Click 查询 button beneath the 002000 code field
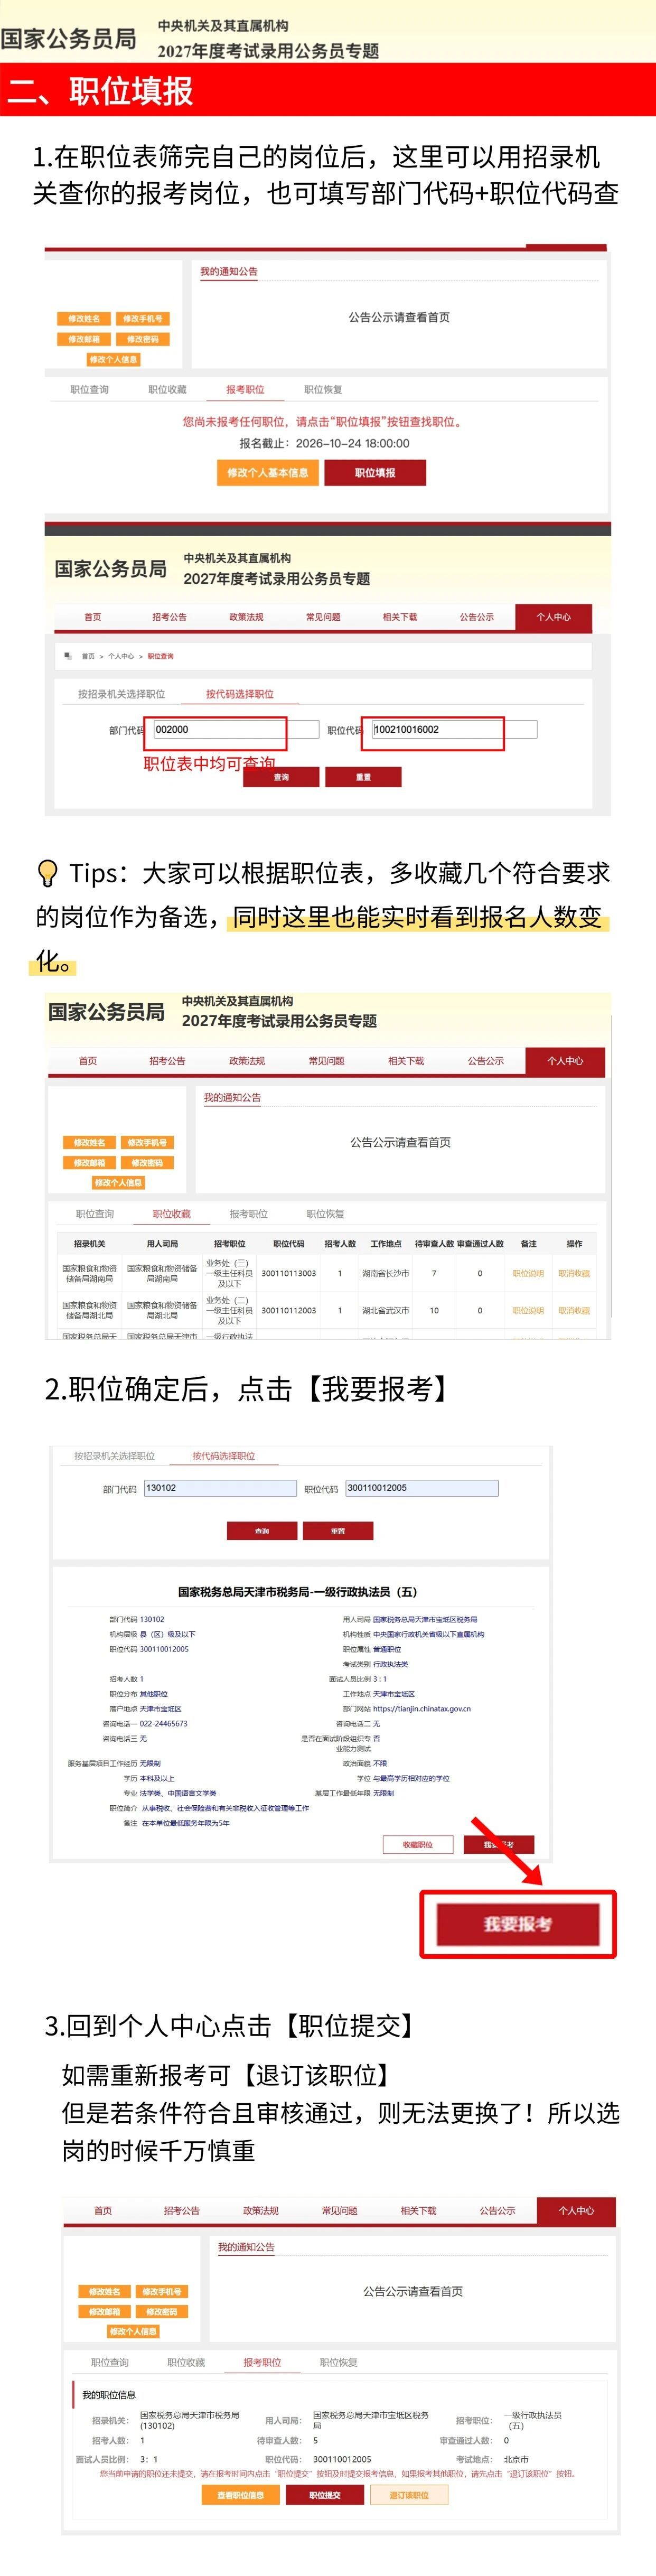Viewport: 656px width, 2576px height. pyautogui.click(x=281, y=777)
